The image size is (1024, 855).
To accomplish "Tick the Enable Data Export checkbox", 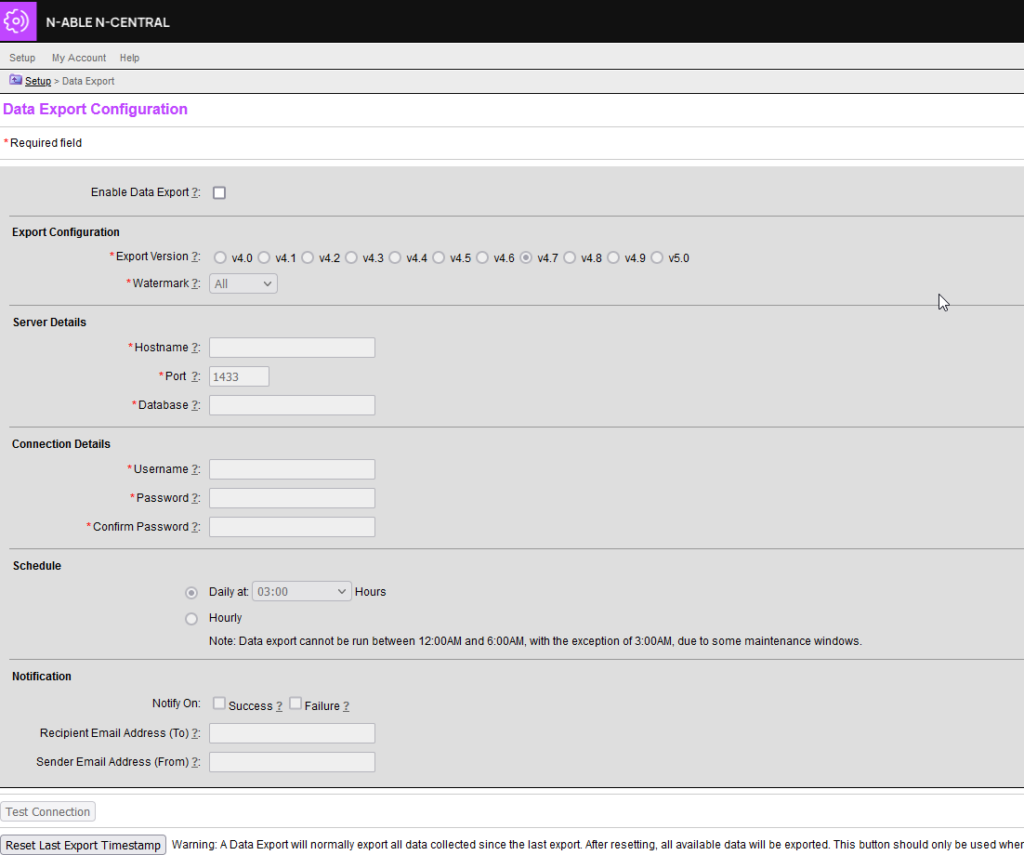I will click(x=219, y=193).
